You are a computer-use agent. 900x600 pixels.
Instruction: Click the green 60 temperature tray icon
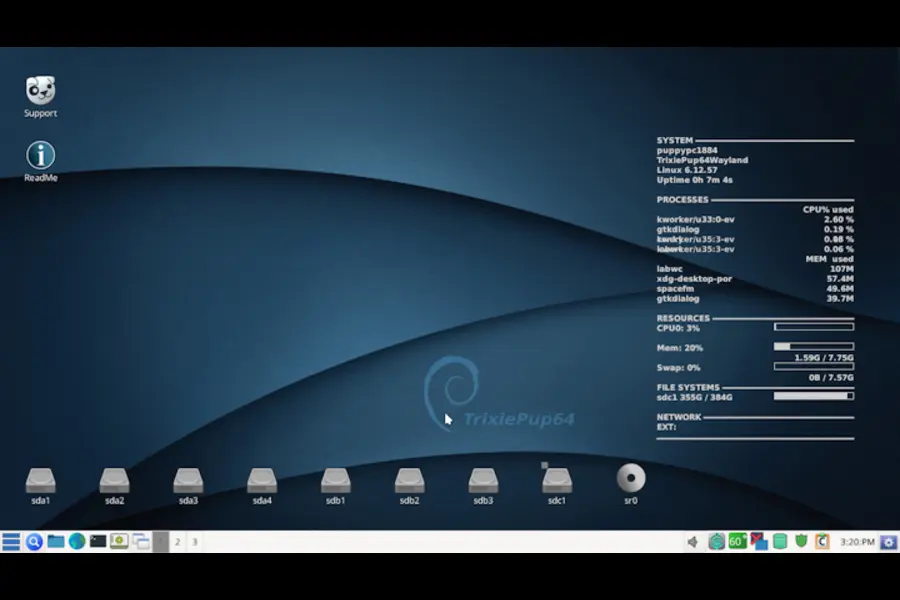[738, 541]
